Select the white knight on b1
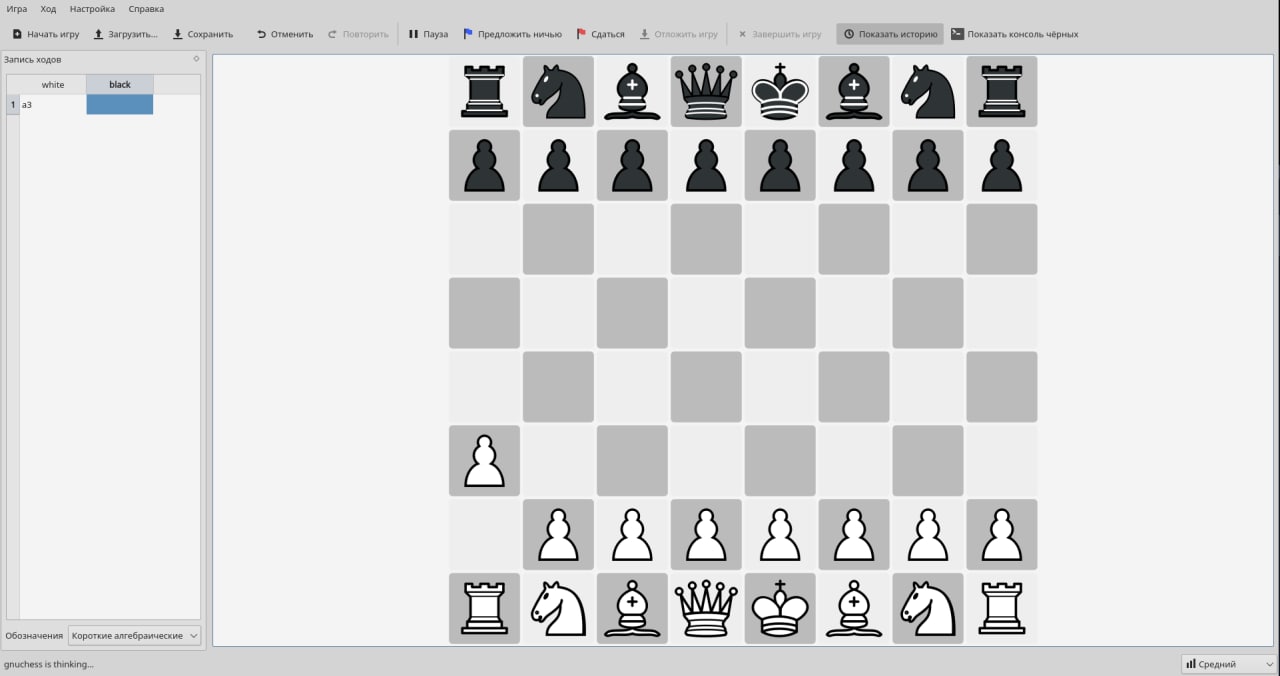The height and width of the screenshot is (676, 1280). pyautogui.click(x=558, y=609)
